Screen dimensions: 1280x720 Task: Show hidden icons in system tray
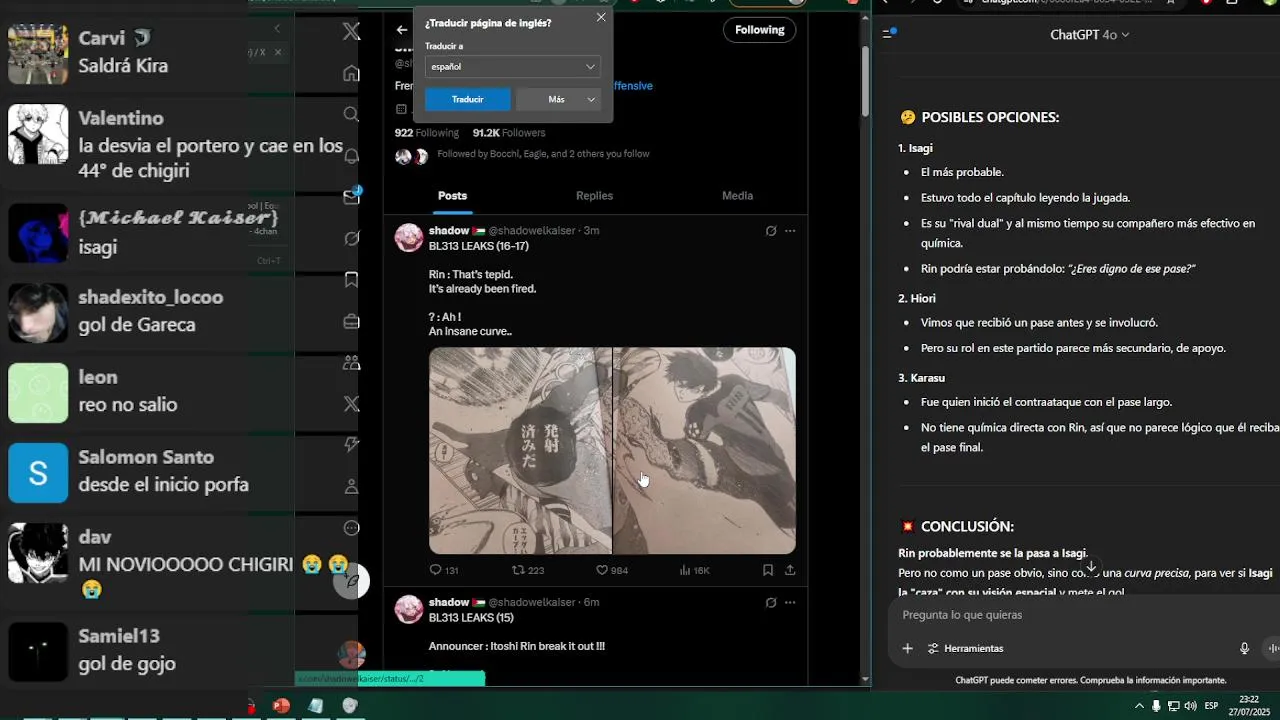pyautogui.click(x=1139, y=706)
